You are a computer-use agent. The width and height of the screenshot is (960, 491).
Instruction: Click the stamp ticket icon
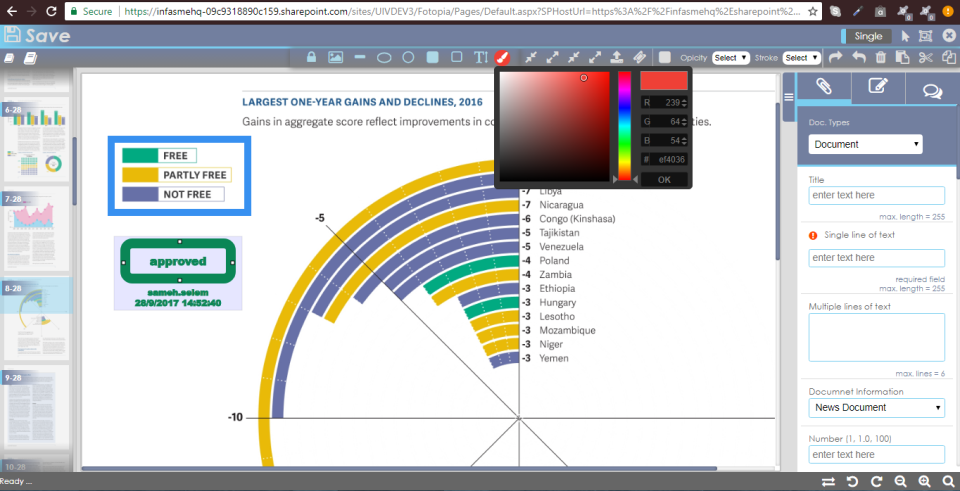[x=639, y=57]
